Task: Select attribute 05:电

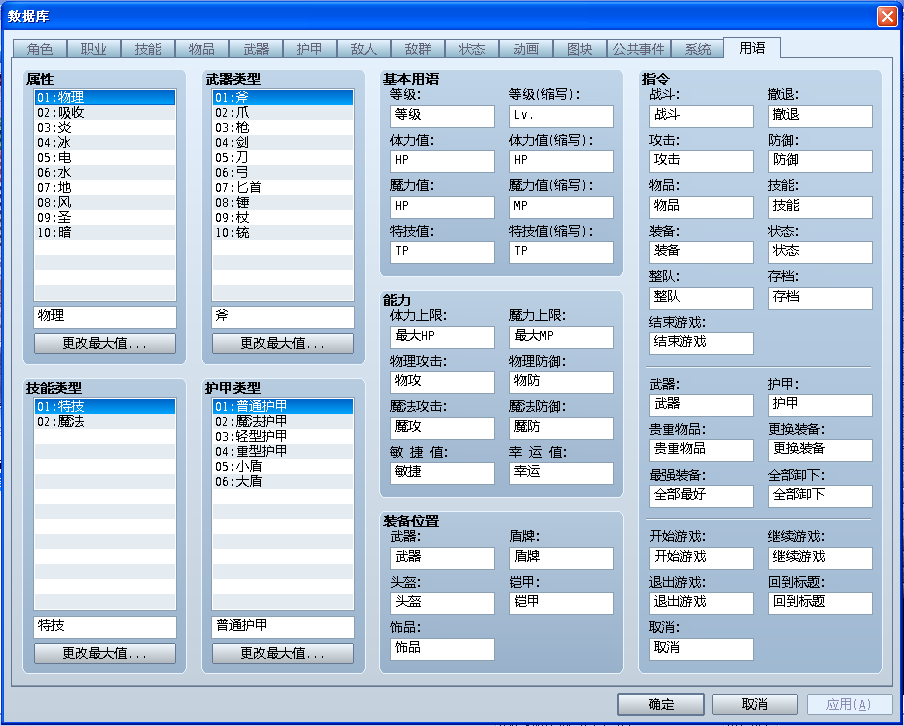Action: (x=105, y=157)
